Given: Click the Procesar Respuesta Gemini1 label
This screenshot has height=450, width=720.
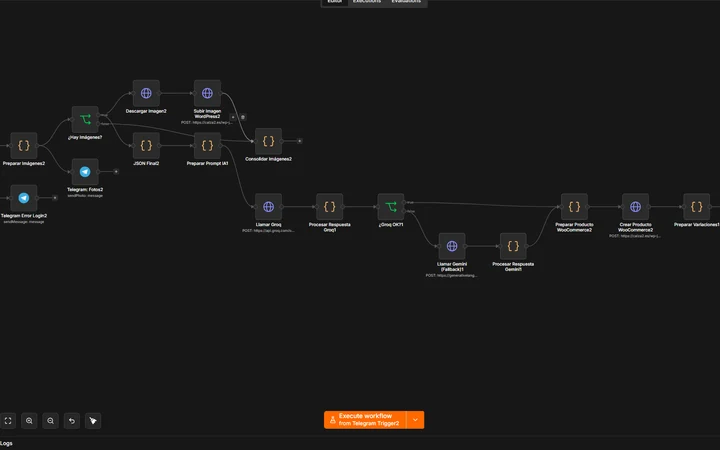Looking at the screenshot, I should (x=513, y=267).
